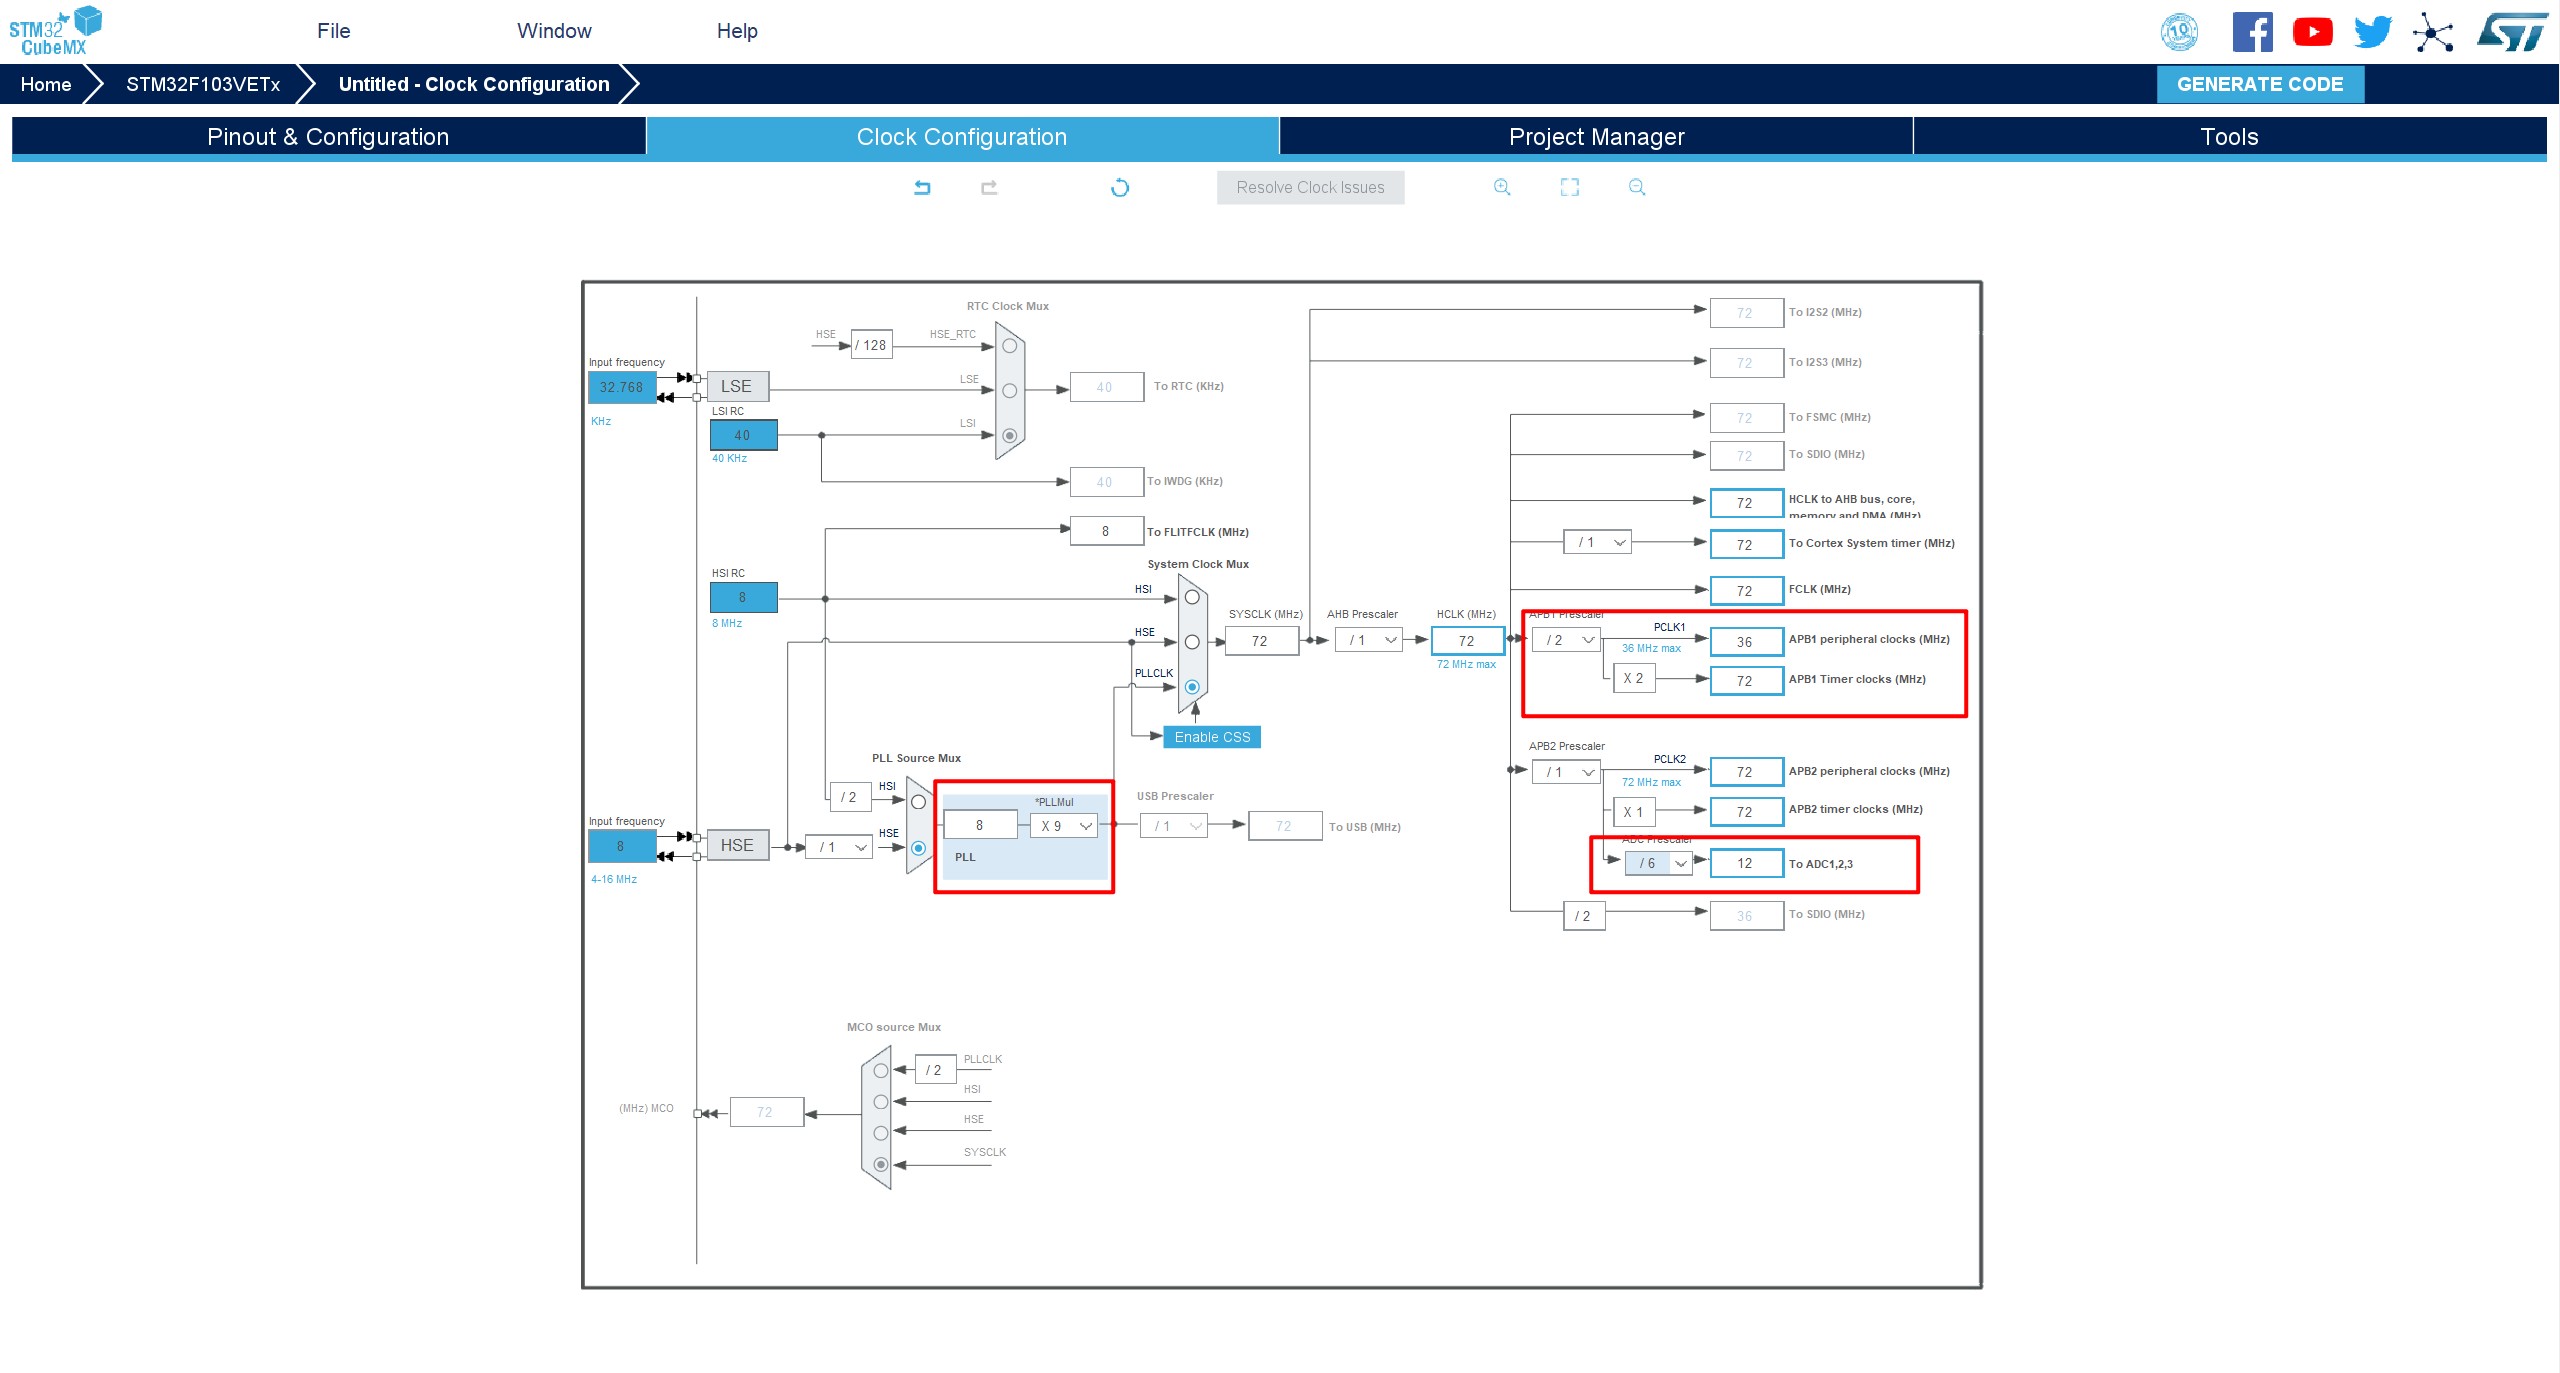The height and width of the screenshot is (1373, 2560).
Task: Click the undo arrow icon
Action: 922,187
